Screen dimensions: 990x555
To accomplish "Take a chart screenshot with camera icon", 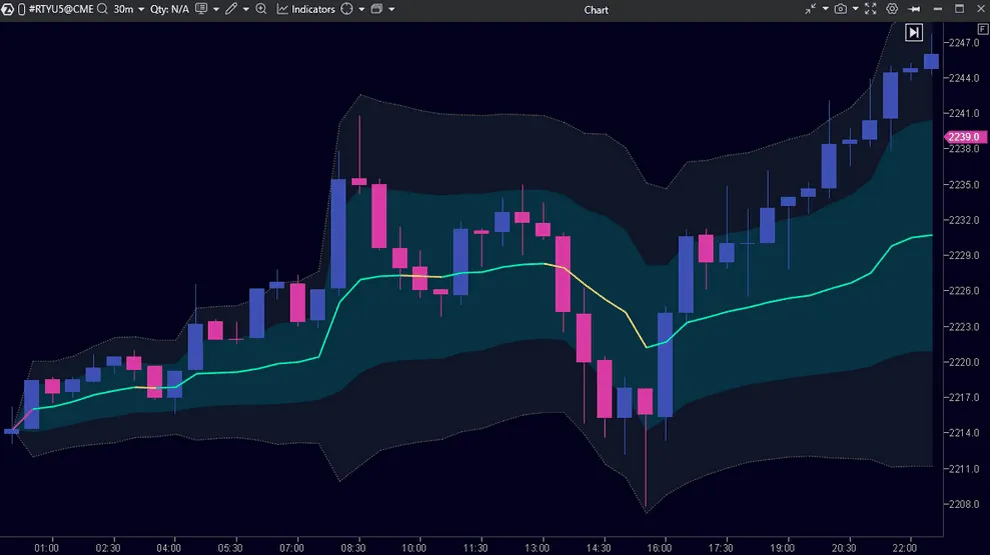I will tap(841, 9).
